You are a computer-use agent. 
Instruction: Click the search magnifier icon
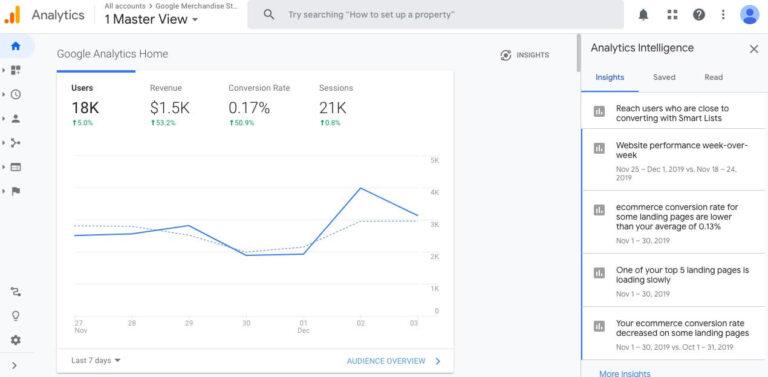tap(268, 15)
